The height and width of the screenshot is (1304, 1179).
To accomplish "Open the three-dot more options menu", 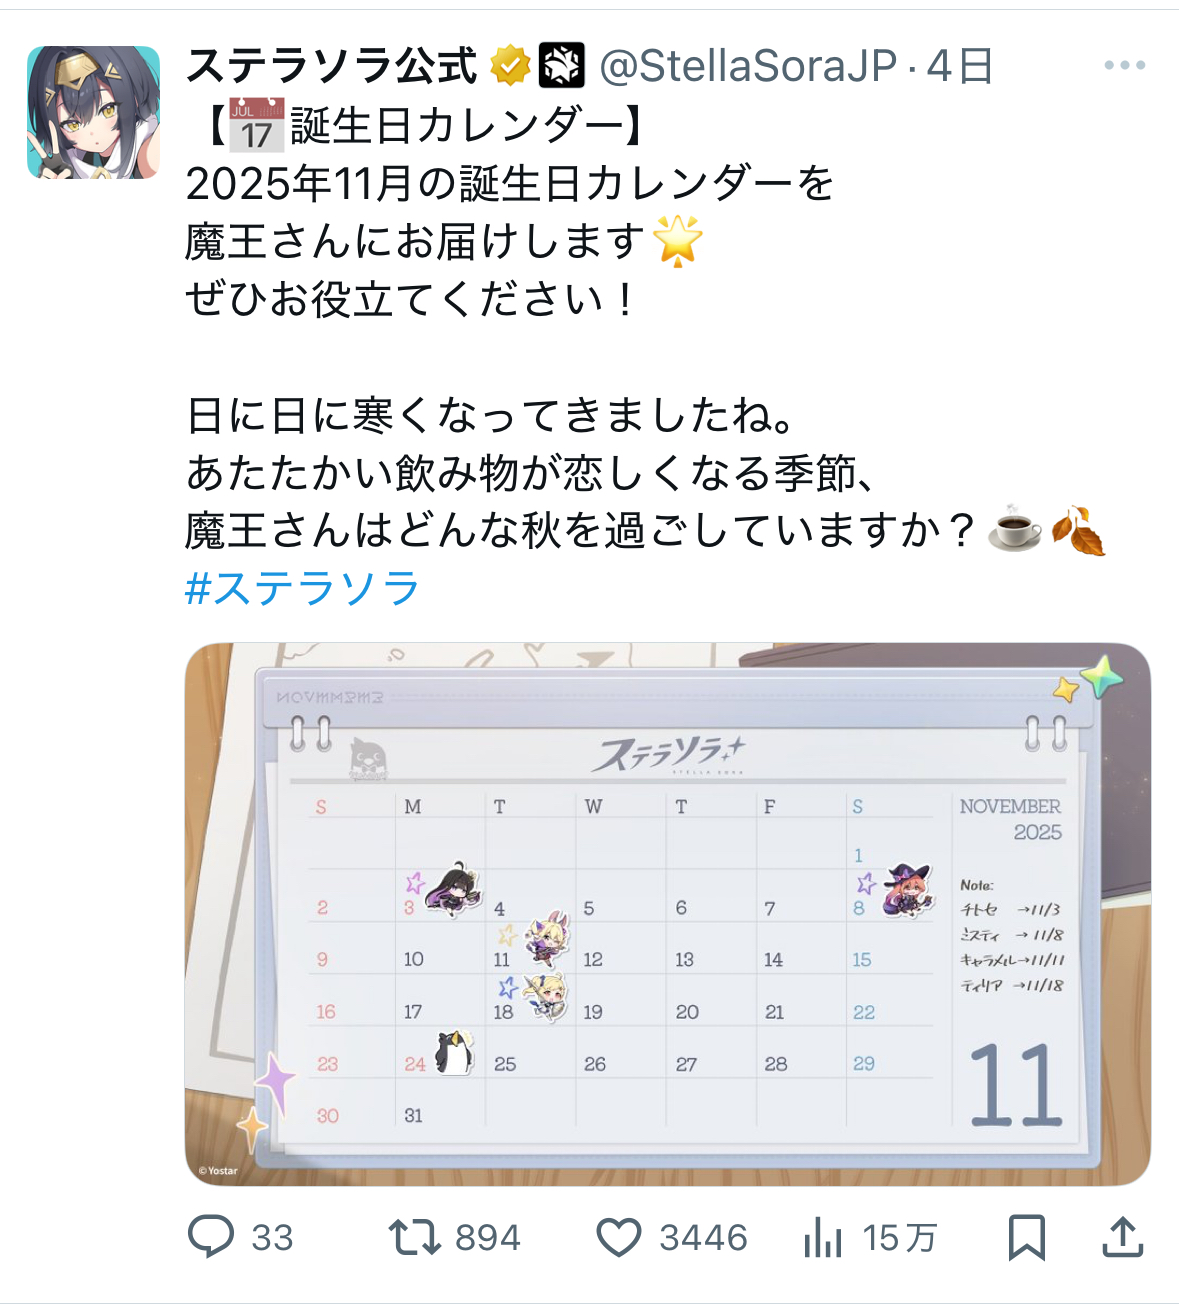I will click(x=1125, y=65).
